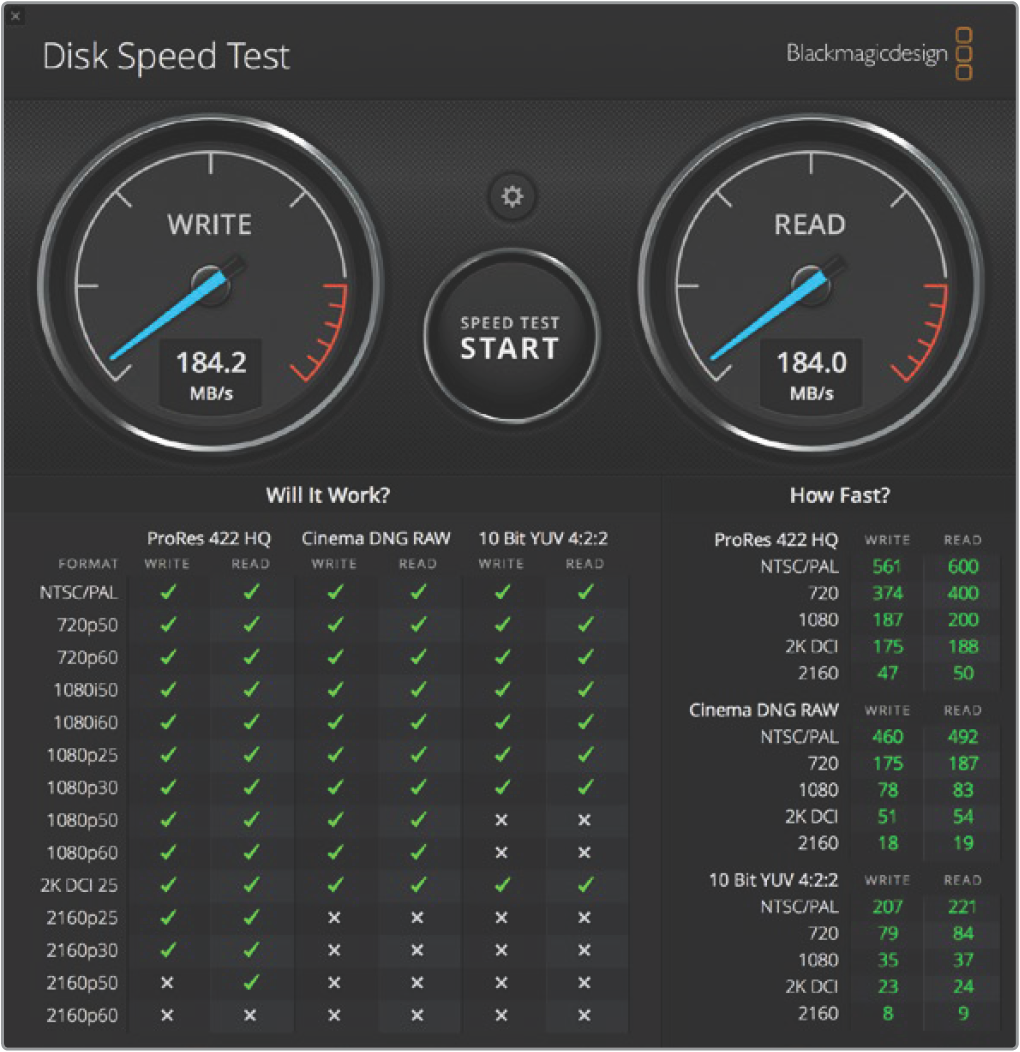Click the 10 Bit YUV write cross for 1080p50
The height and width of the screenshot is (1052, 1020).
click(502, 820)
